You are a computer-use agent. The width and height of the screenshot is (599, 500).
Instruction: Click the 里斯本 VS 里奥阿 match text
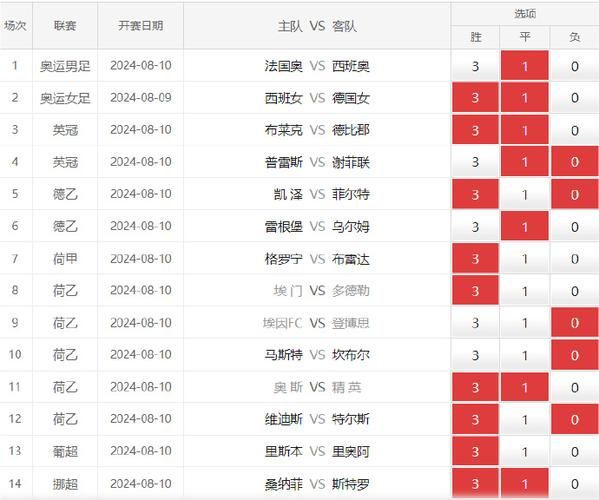click(317, 452)
